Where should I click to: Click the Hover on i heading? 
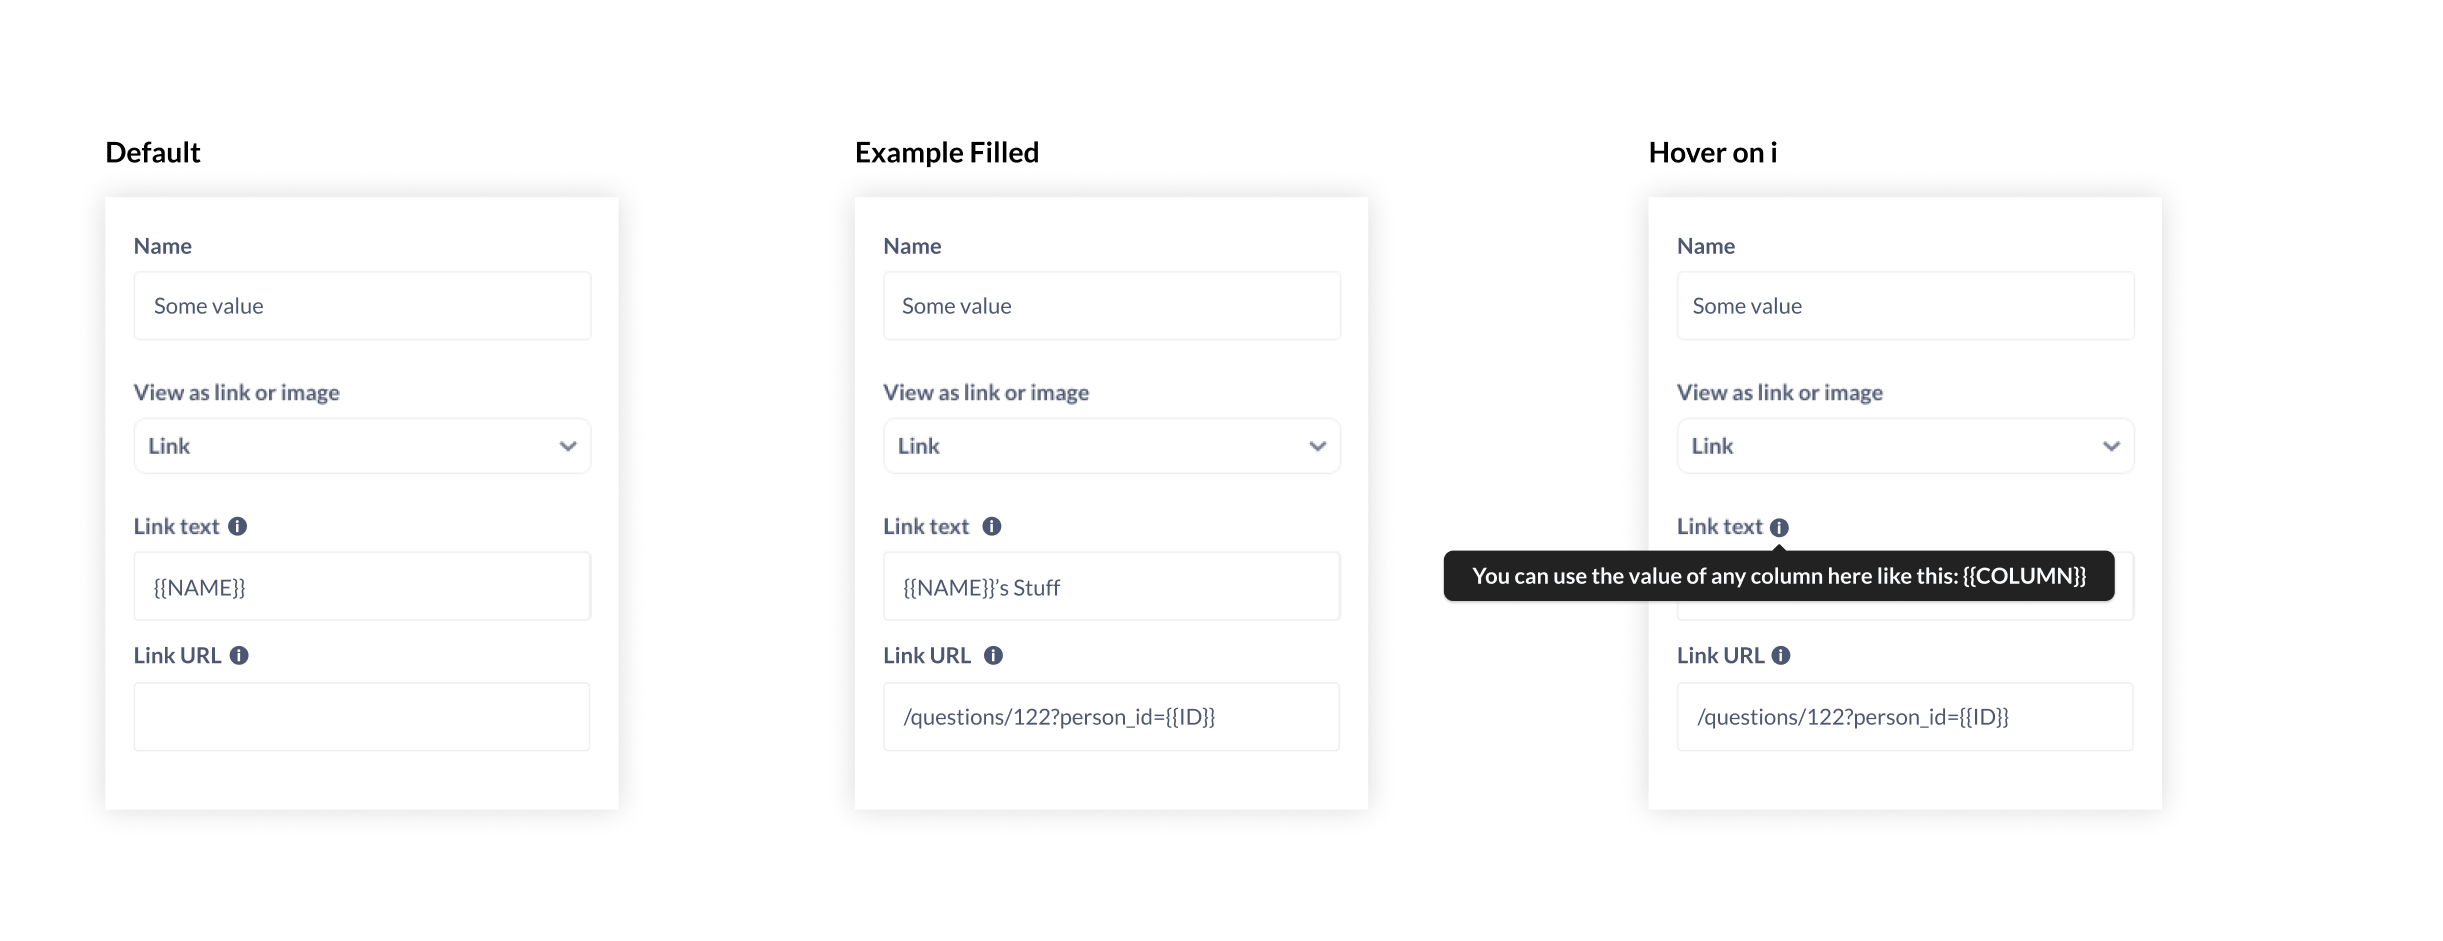(x=1714, y=152)
